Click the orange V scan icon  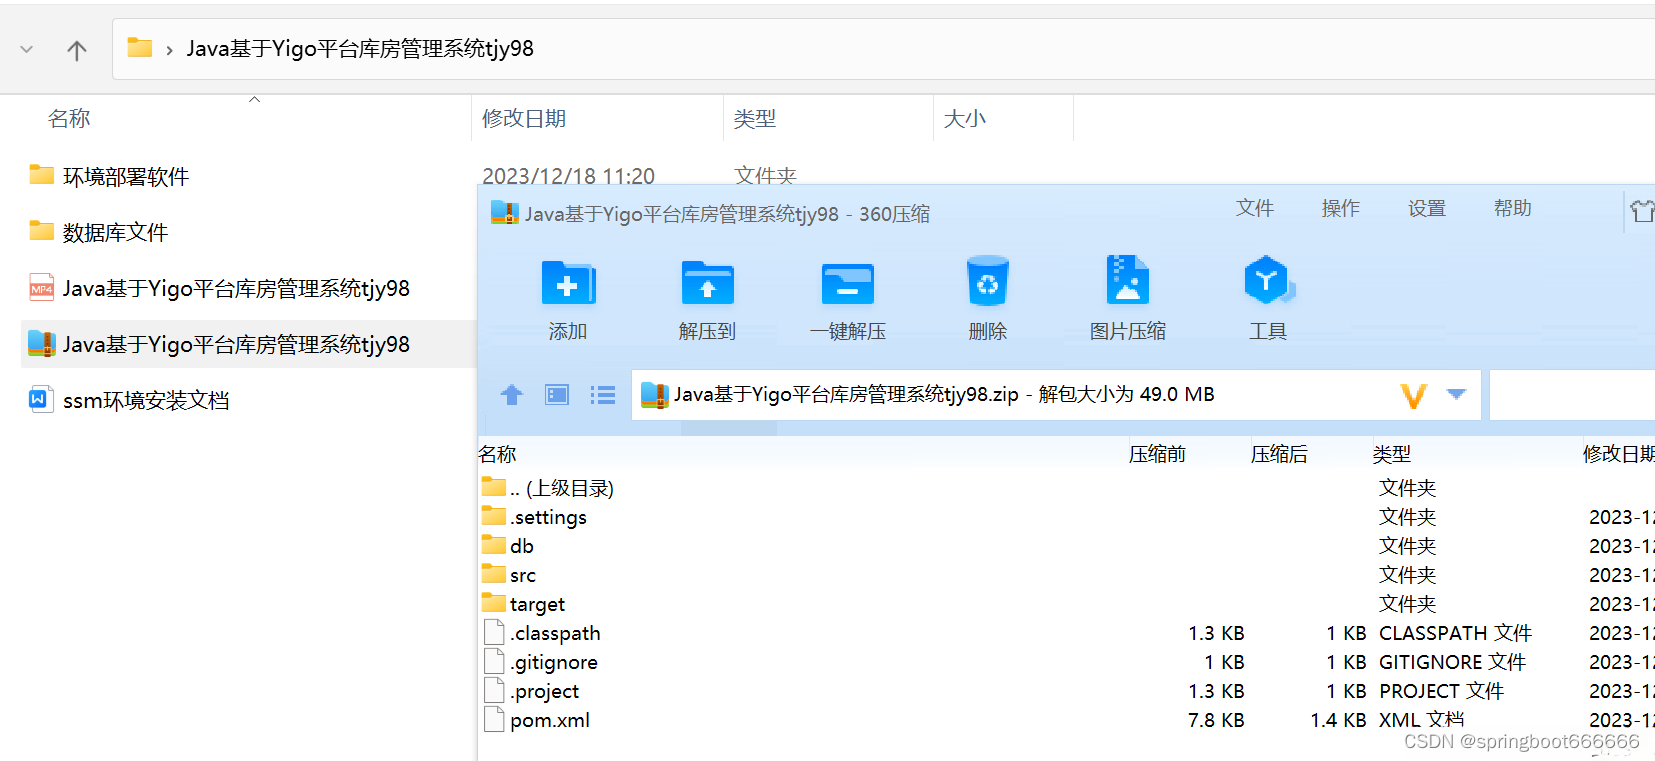coord(1413,396)
